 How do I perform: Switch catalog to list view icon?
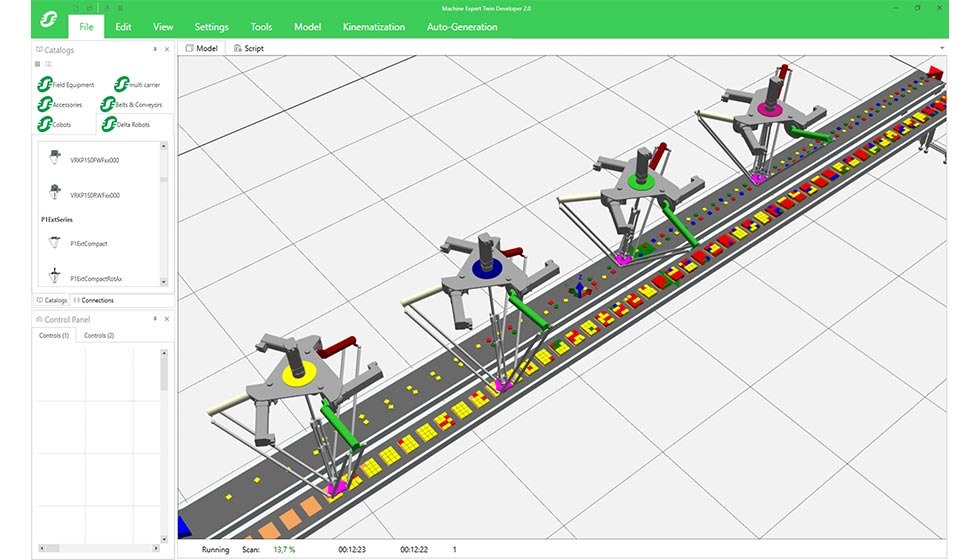[x=46, y=64]
